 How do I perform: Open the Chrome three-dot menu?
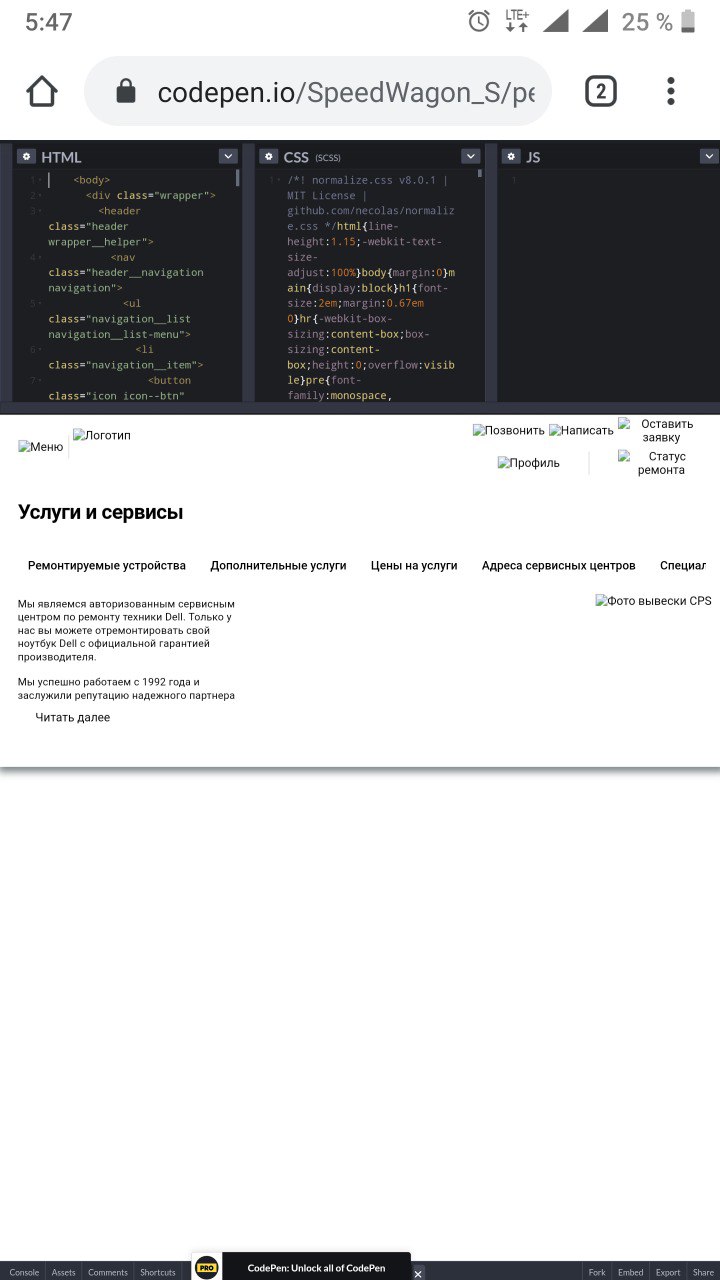click(x=671, y=92)
